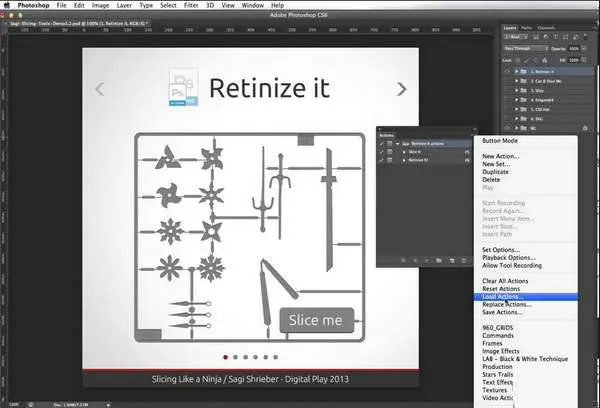The width and height of the screenshot is (600, 408).
Task: Choose Button Mode from the panel menu
Action: [x=526, y=141]
